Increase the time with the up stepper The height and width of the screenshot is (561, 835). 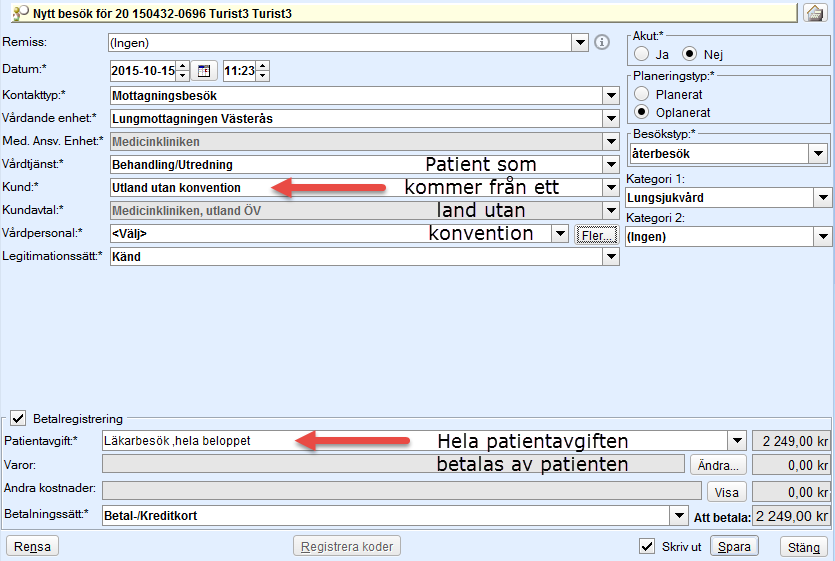pos(263,66)
